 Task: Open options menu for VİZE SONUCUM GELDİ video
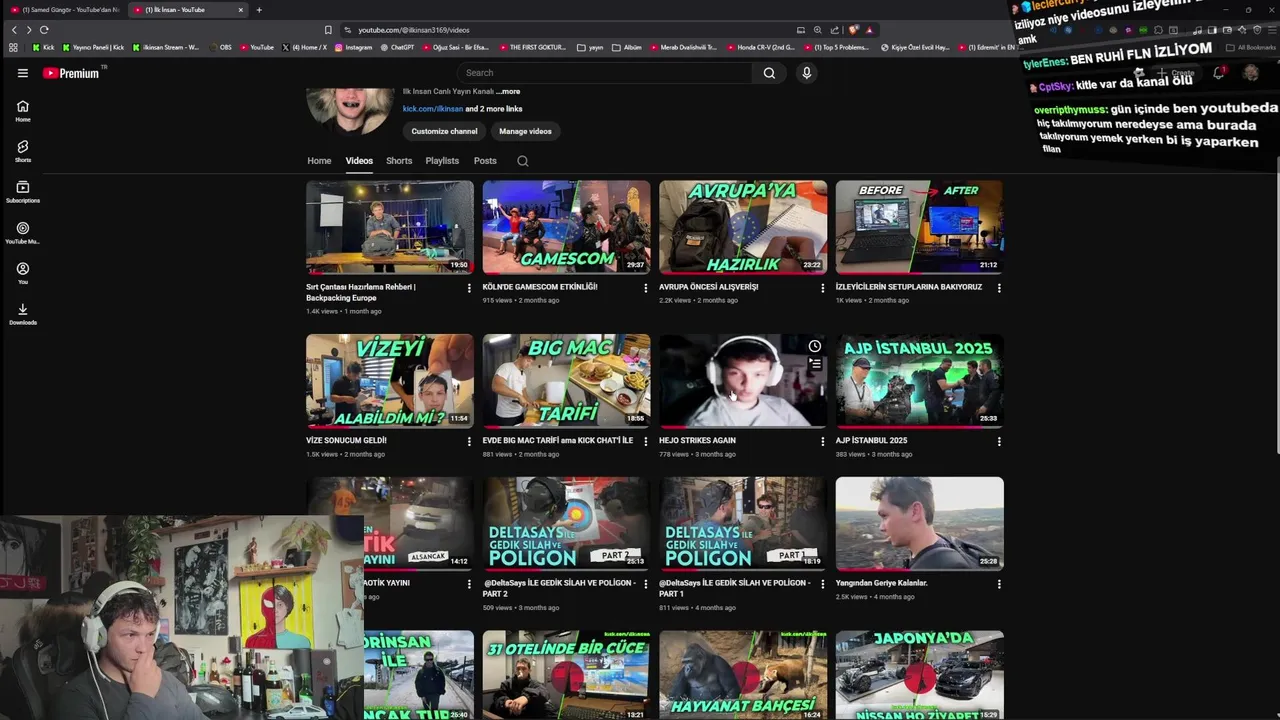(469, 441)
